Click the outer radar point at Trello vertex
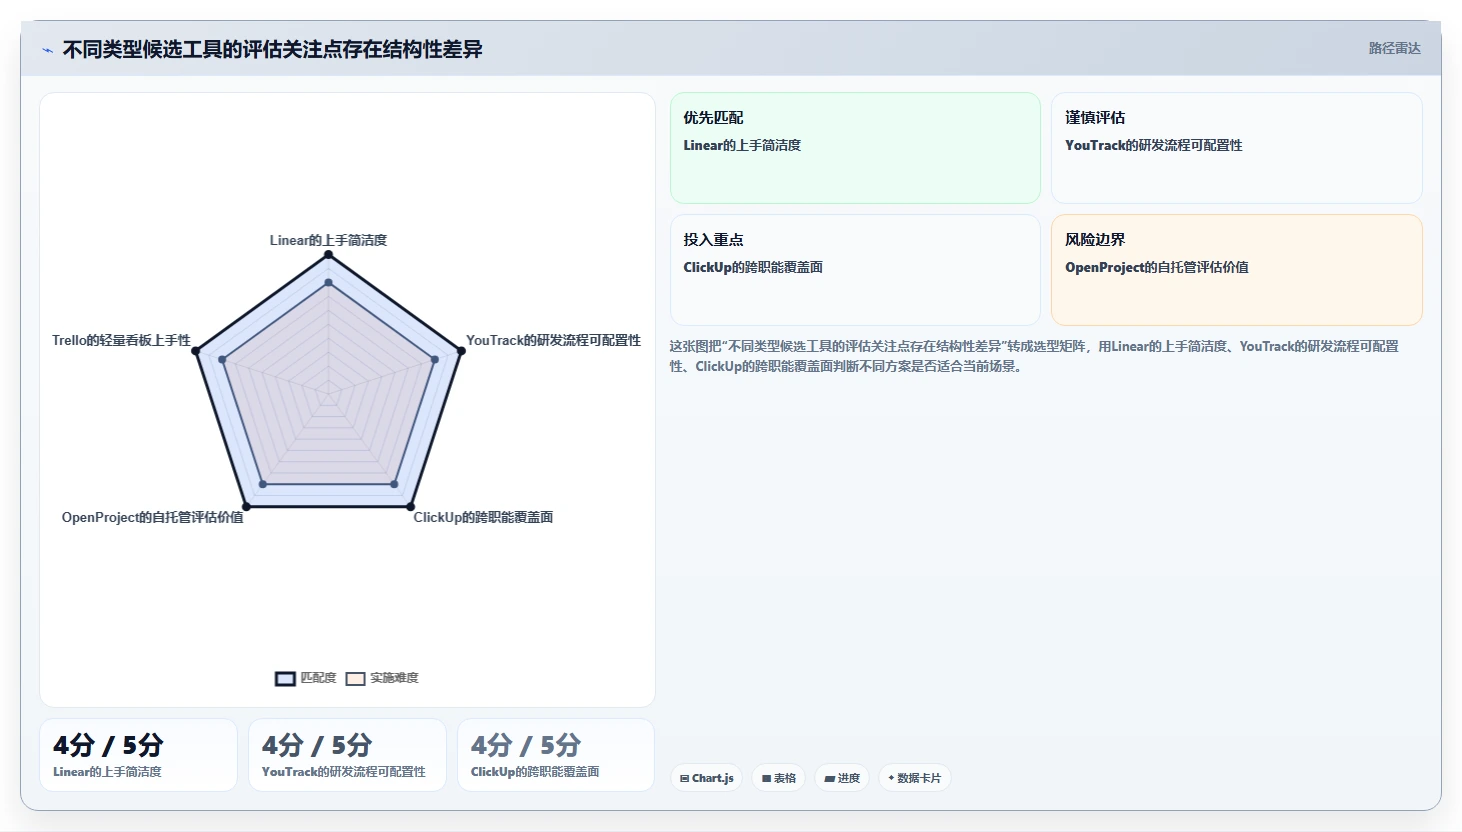The image size is (1462, 832). click(196, 351)
